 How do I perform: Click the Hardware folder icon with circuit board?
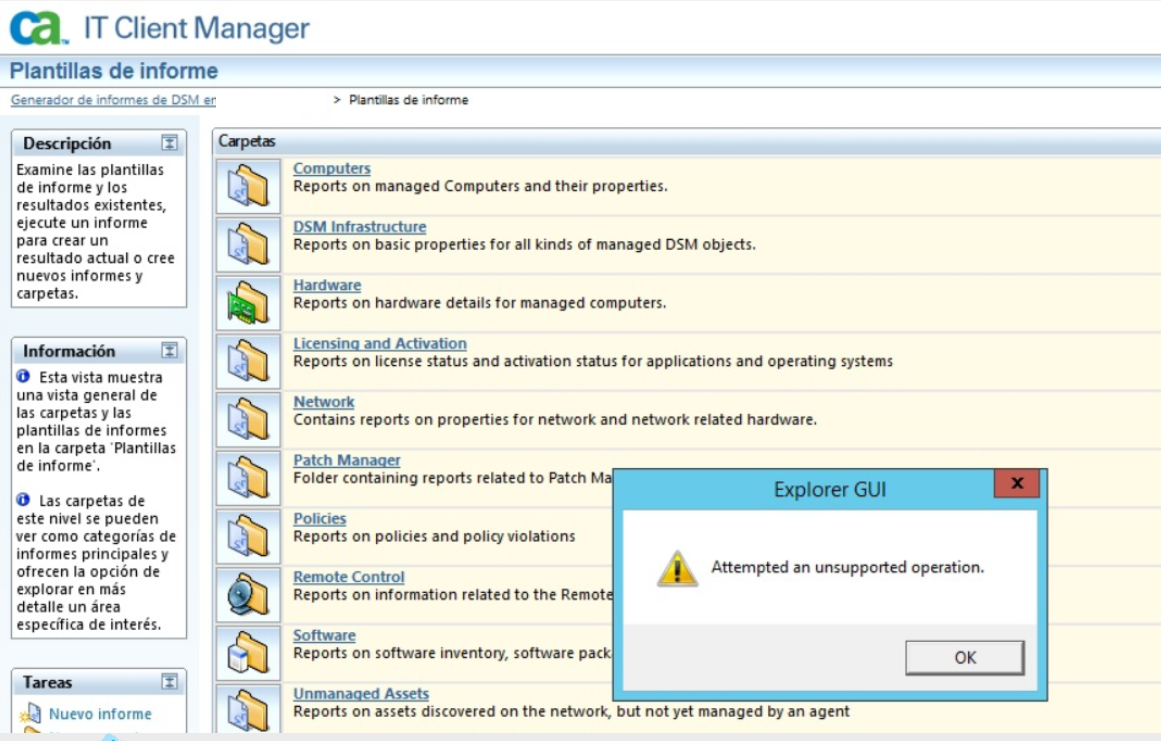pyautogui.click(x=248, y=303)
